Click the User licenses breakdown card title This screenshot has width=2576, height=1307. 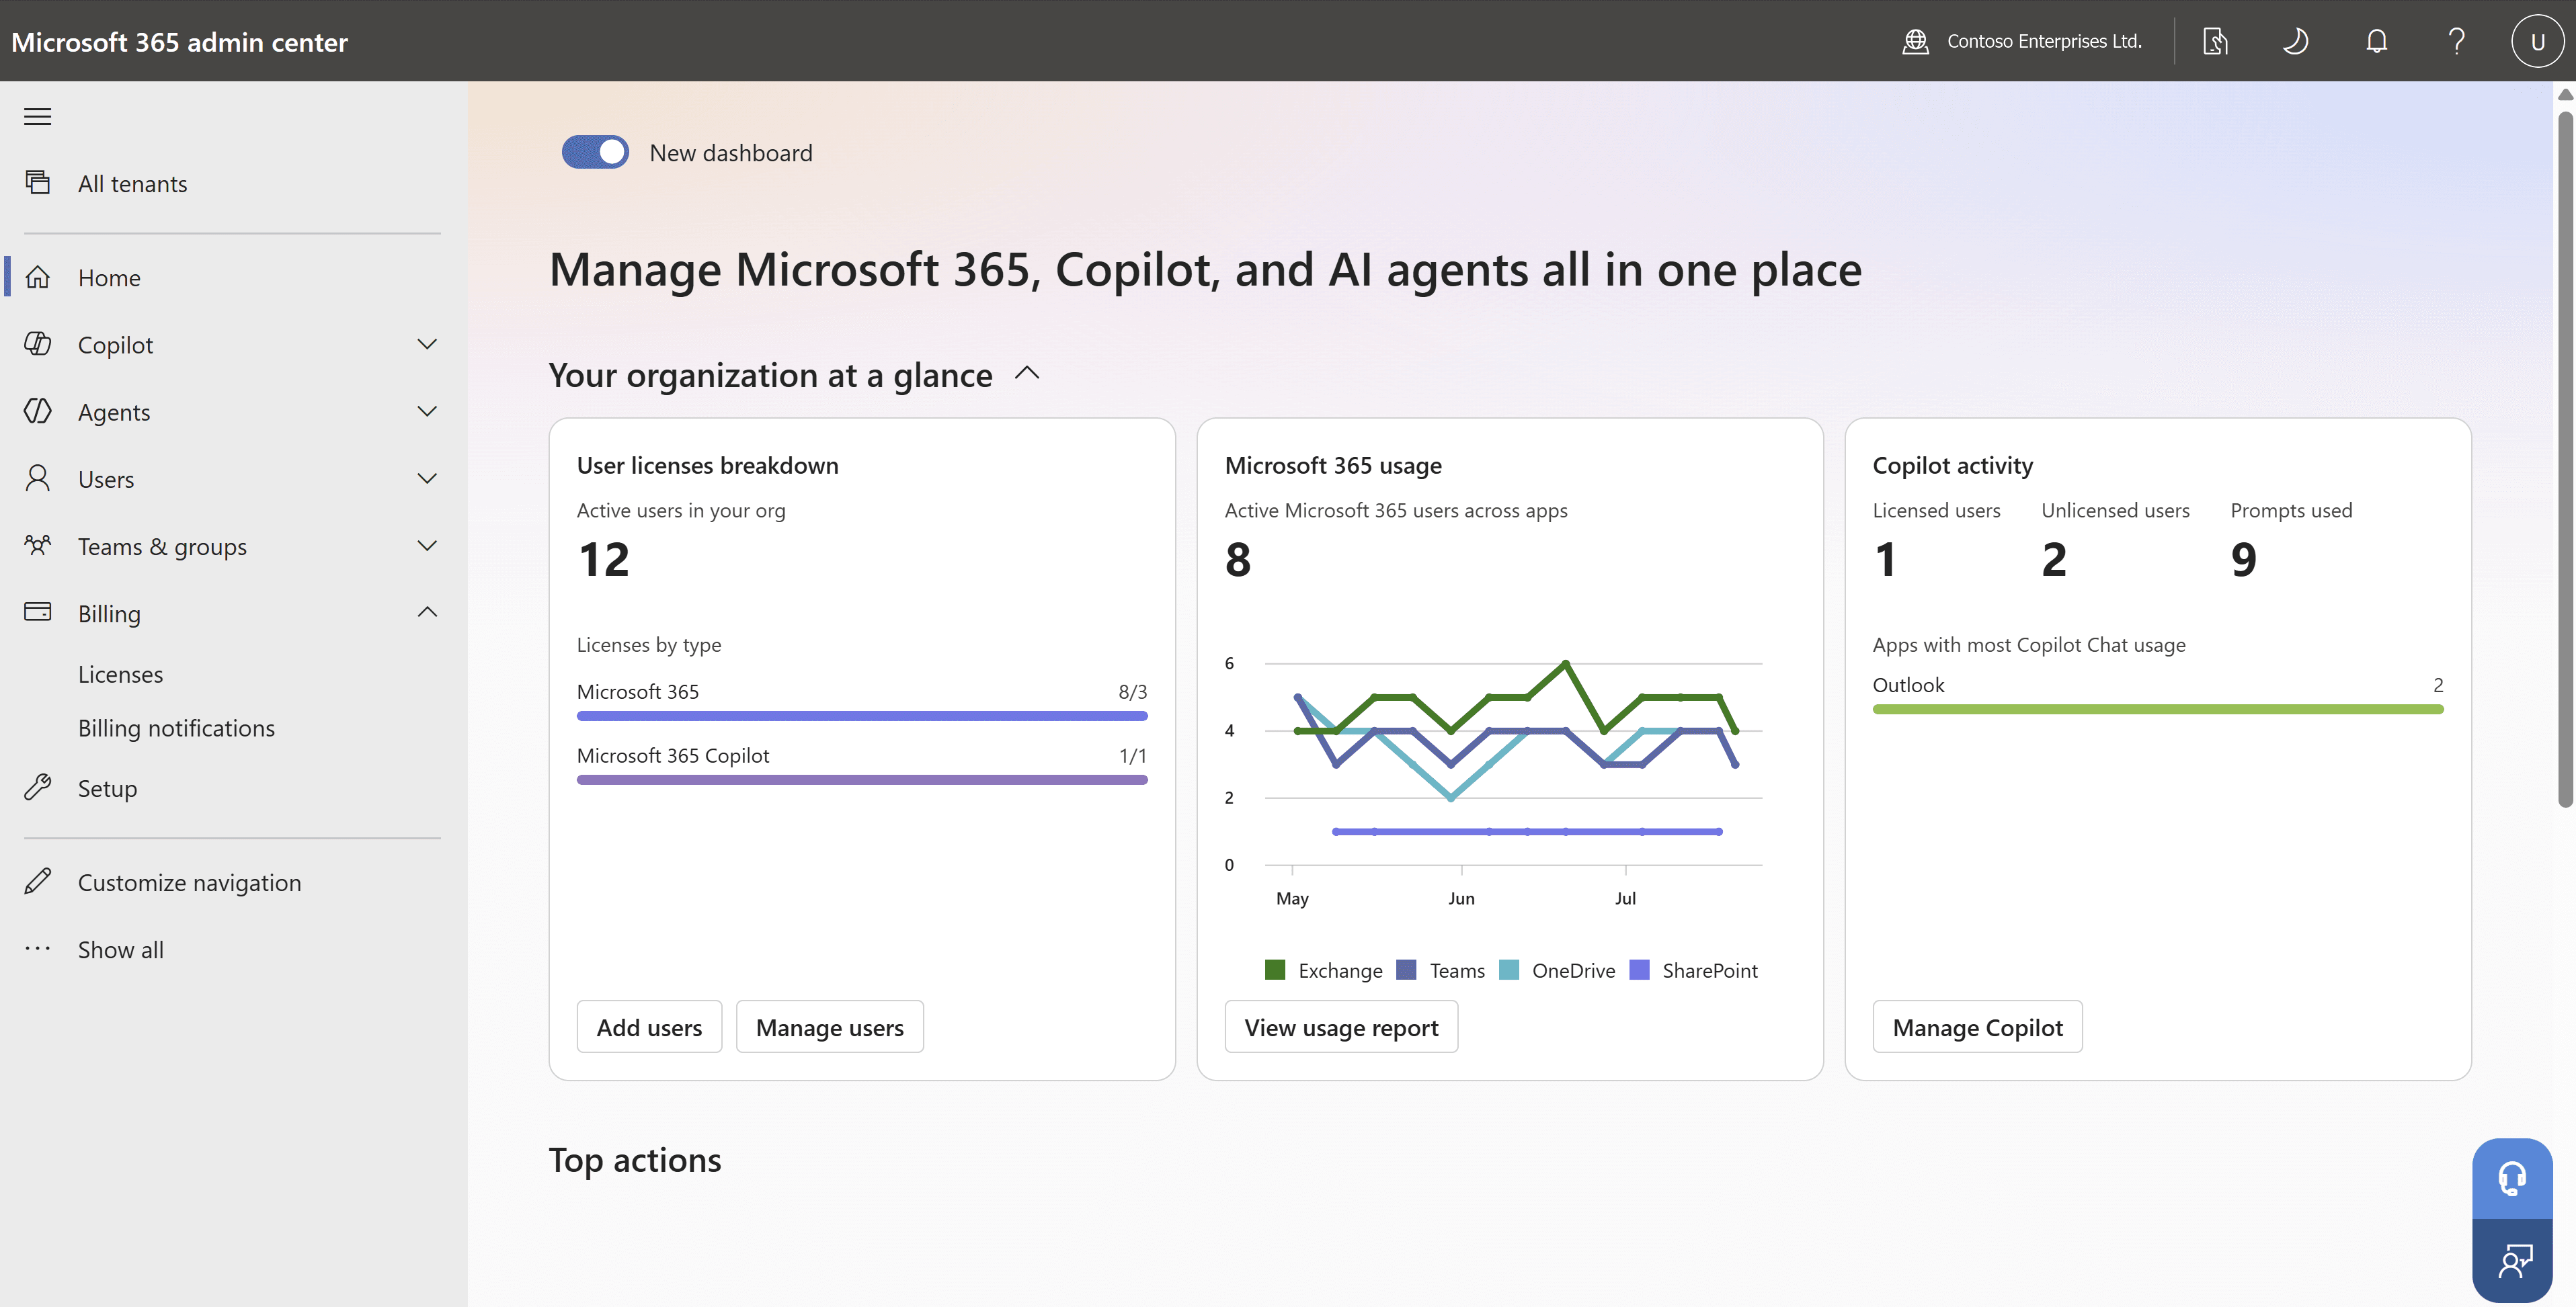[708, 465]
